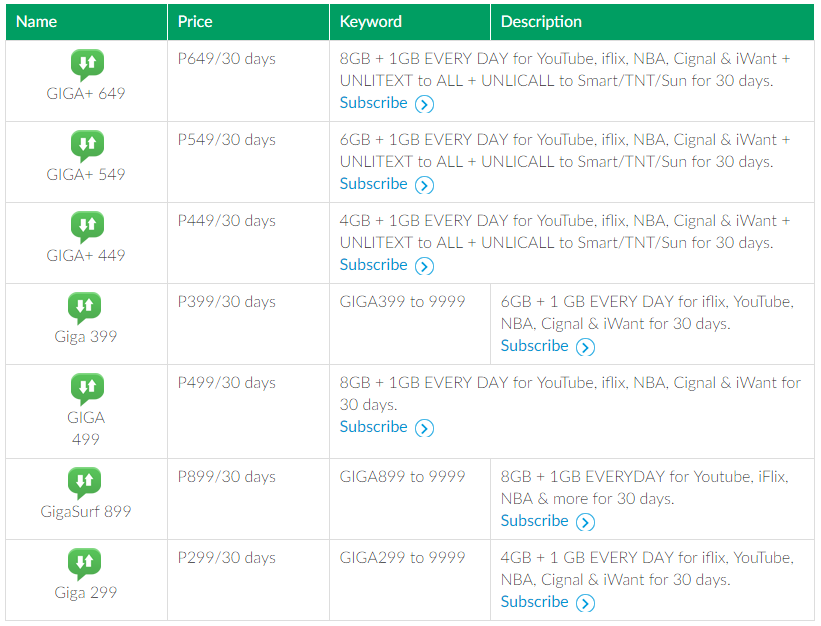Click the arrow circle icon in GIGA+ 549 row
The image size is (821, 626).
point(425,185)
